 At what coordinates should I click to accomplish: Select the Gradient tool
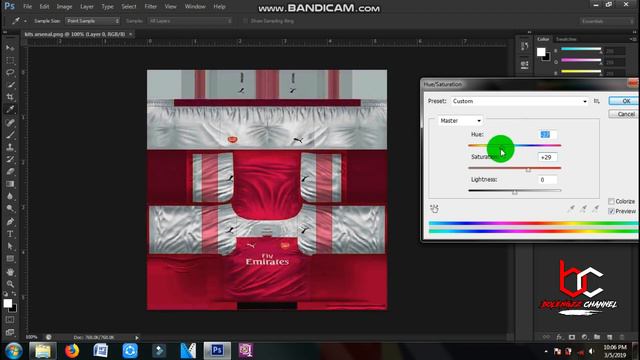coord(10,184)
